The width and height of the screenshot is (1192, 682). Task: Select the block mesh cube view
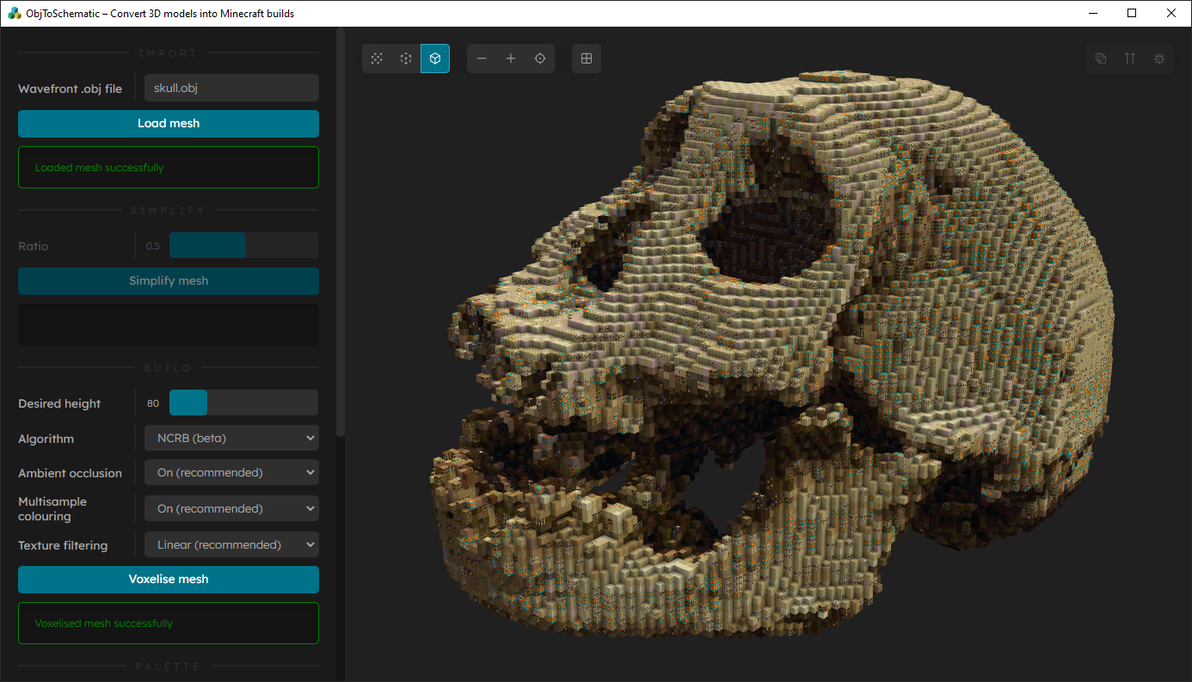pyautogui.click(x=435, y=59)
